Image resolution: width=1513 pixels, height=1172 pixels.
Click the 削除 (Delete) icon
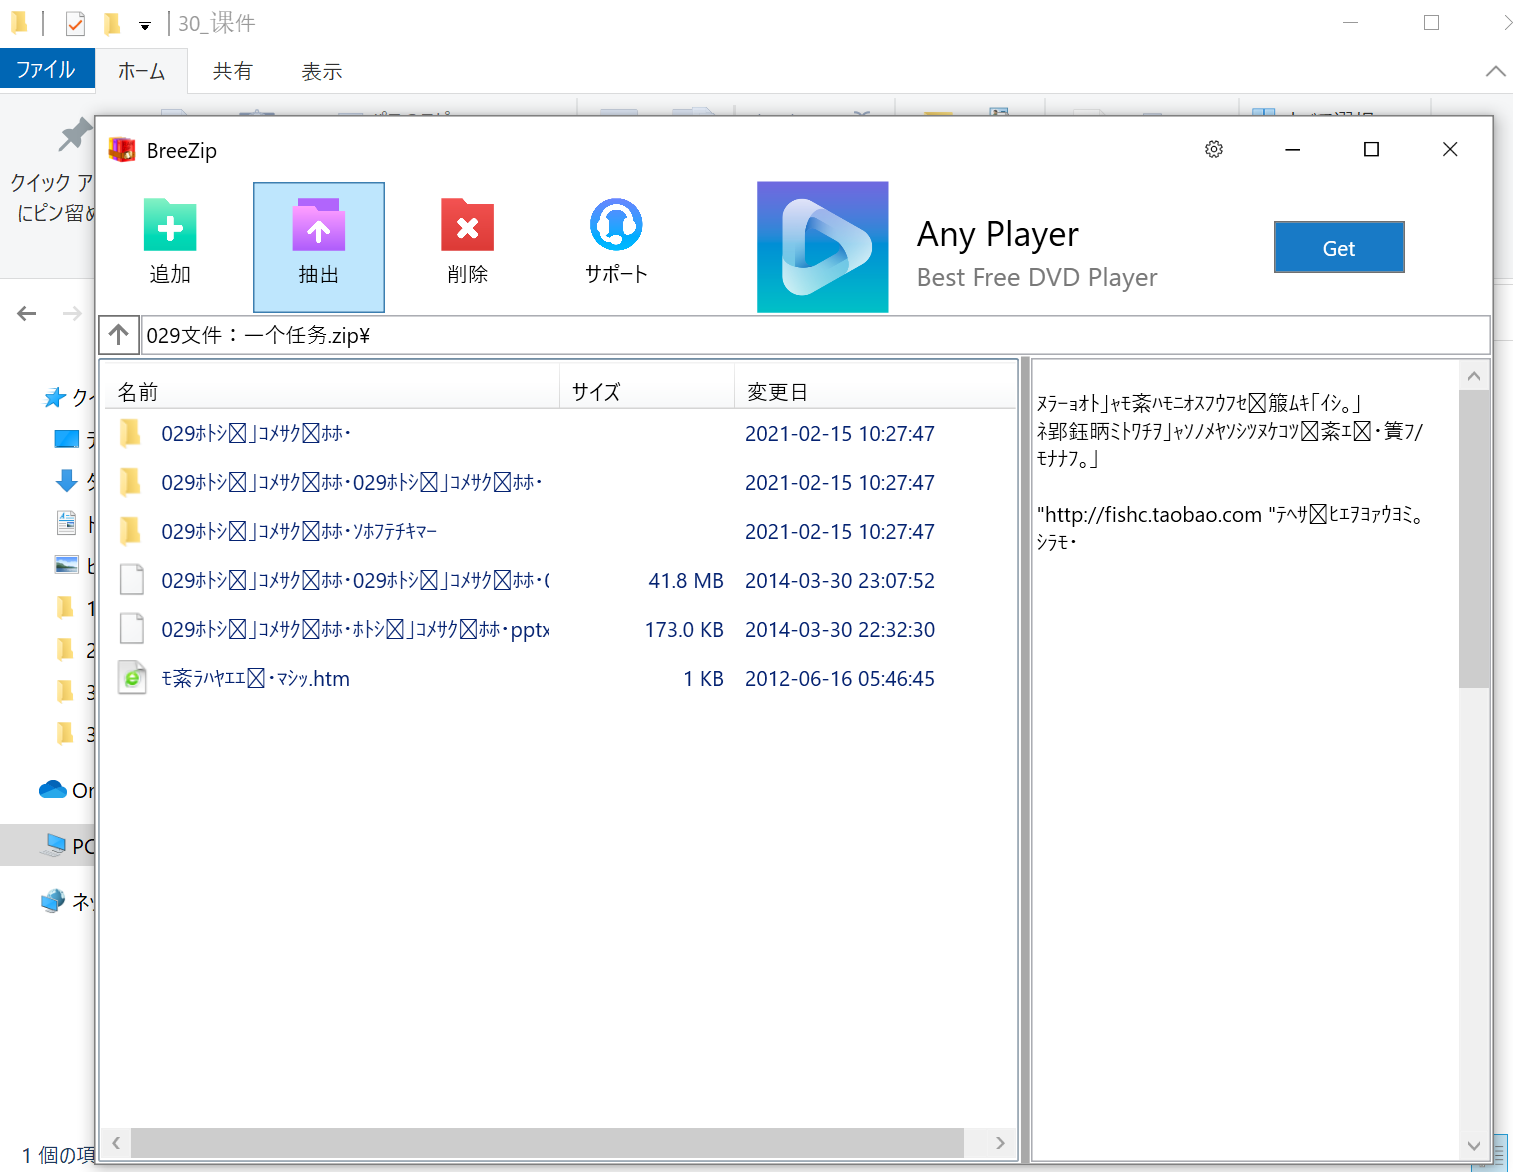pos(467,225)
